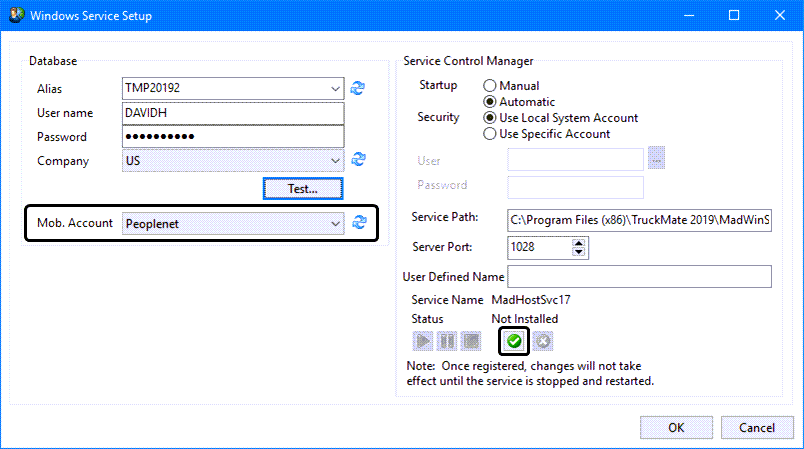Focus the database Password field

pyautogui.click(x=233, y=137)
